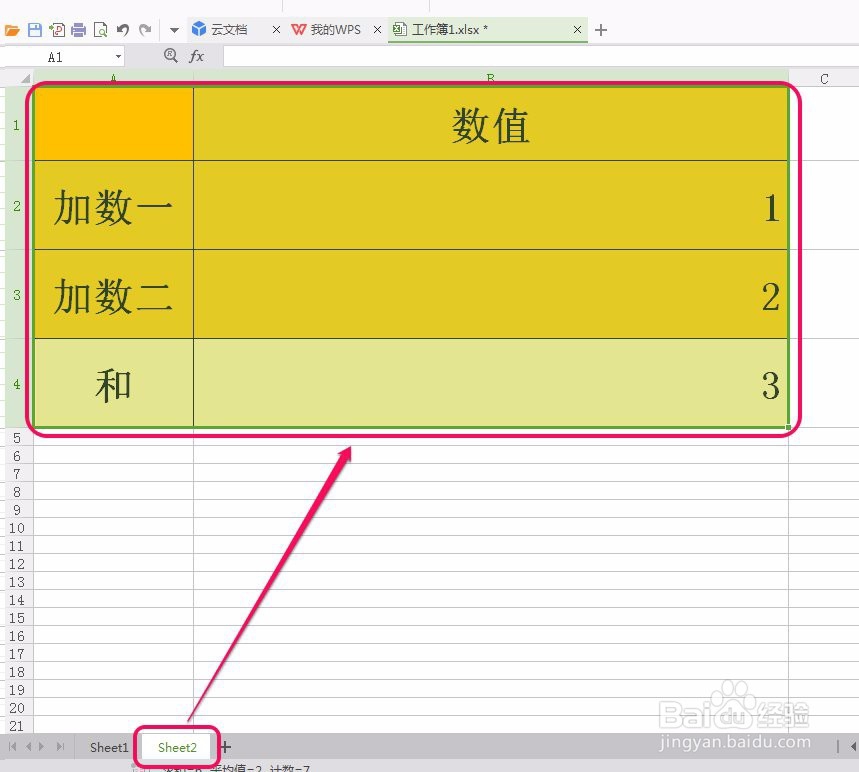This screenshot has height=772, width=859.
Task: Expand the toolbar customization arrow
Action: [173, 29]
